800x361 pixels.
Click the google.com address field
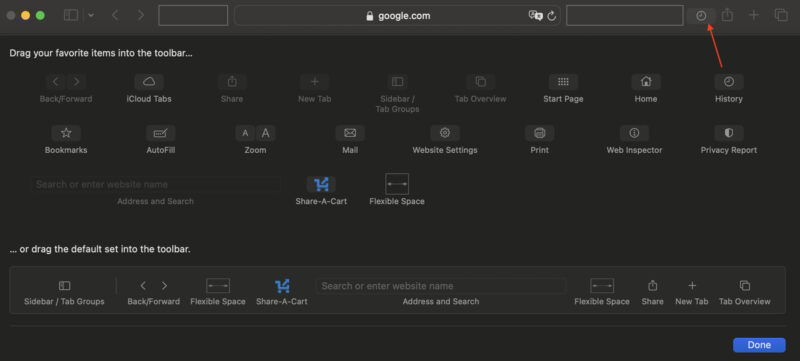[x=397, y=16]
